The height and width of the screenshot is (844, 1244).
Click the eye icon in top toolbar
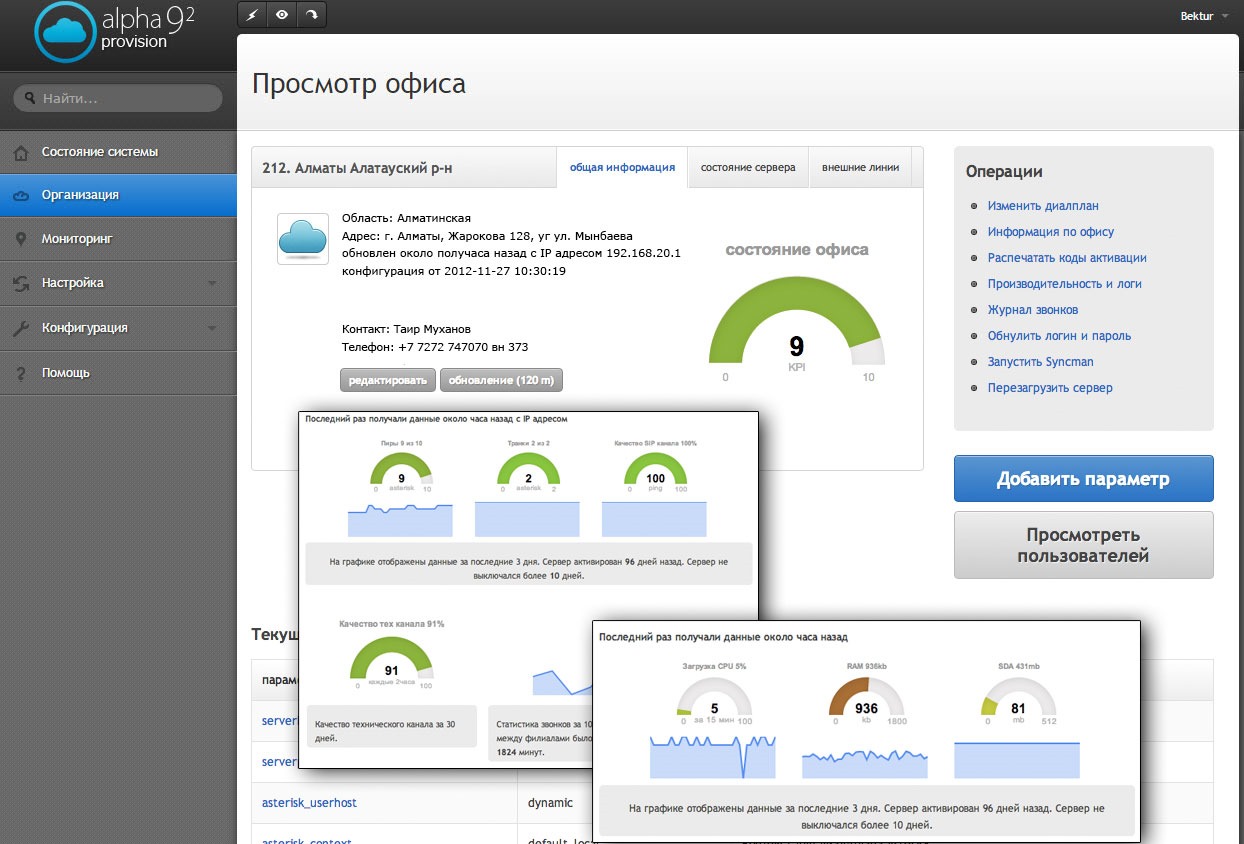point(282,15)
